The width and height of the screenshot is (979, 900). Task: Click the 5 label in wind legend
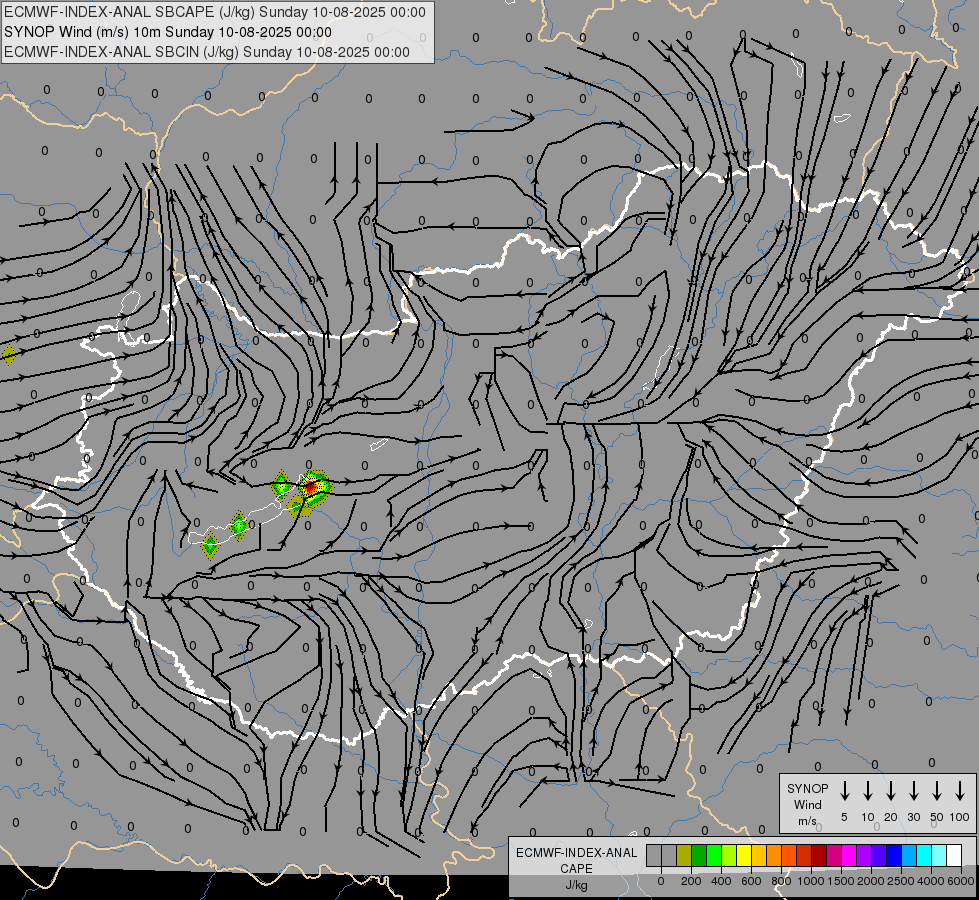tap(844, 817)
